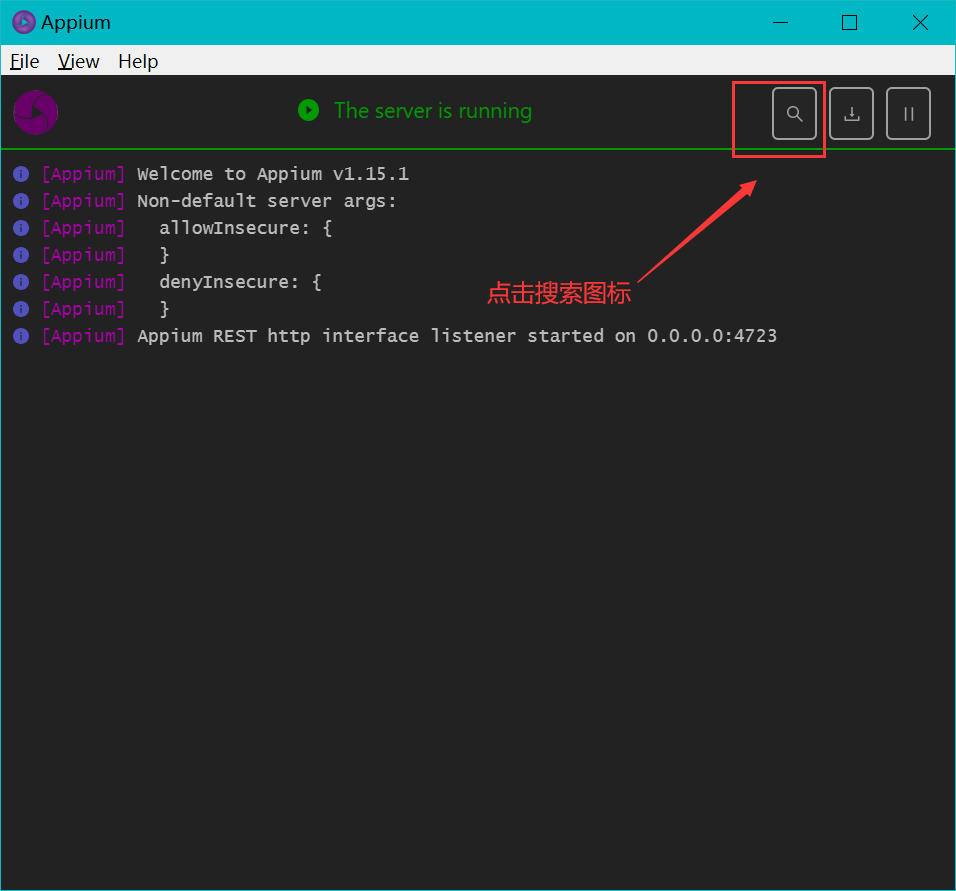Click the "The server is running" status text
This screenshot has width=956, height=891.
(432, 111)
